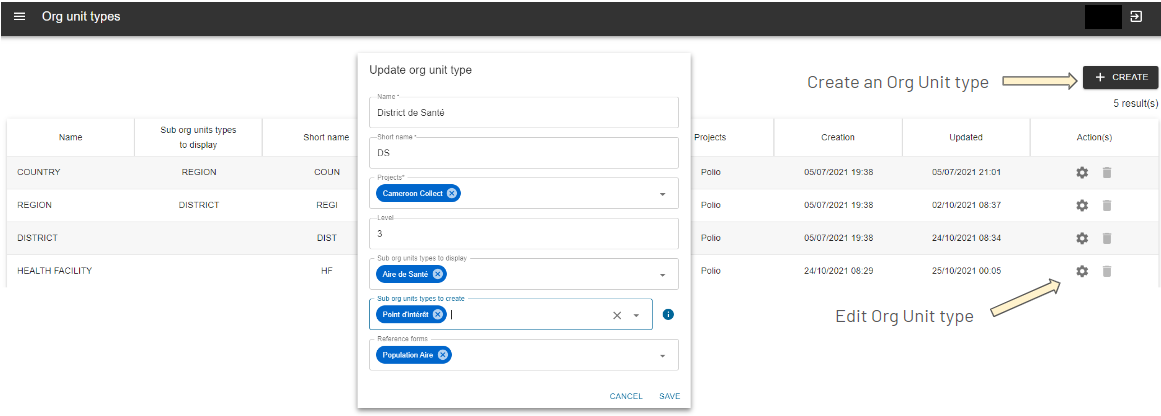The height and width of the screenshot is (416, 1161).
Task: Click the Updated column header
Action: [966, 137]
